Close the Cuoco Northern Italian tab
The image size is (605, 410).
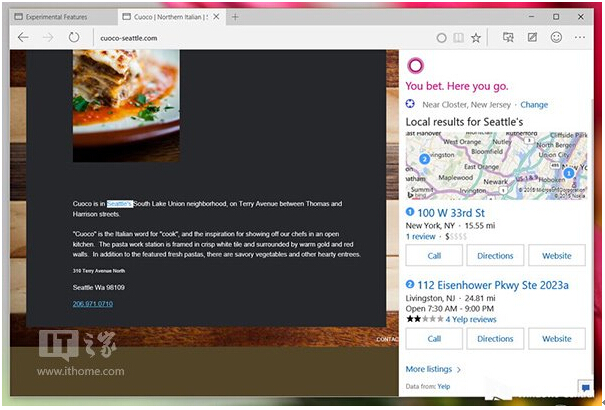point(216,17)
